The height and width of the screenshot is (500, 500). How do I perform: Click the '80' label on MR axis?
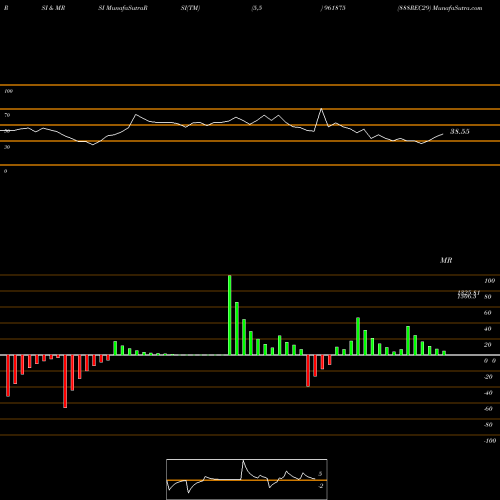(488, 297)
